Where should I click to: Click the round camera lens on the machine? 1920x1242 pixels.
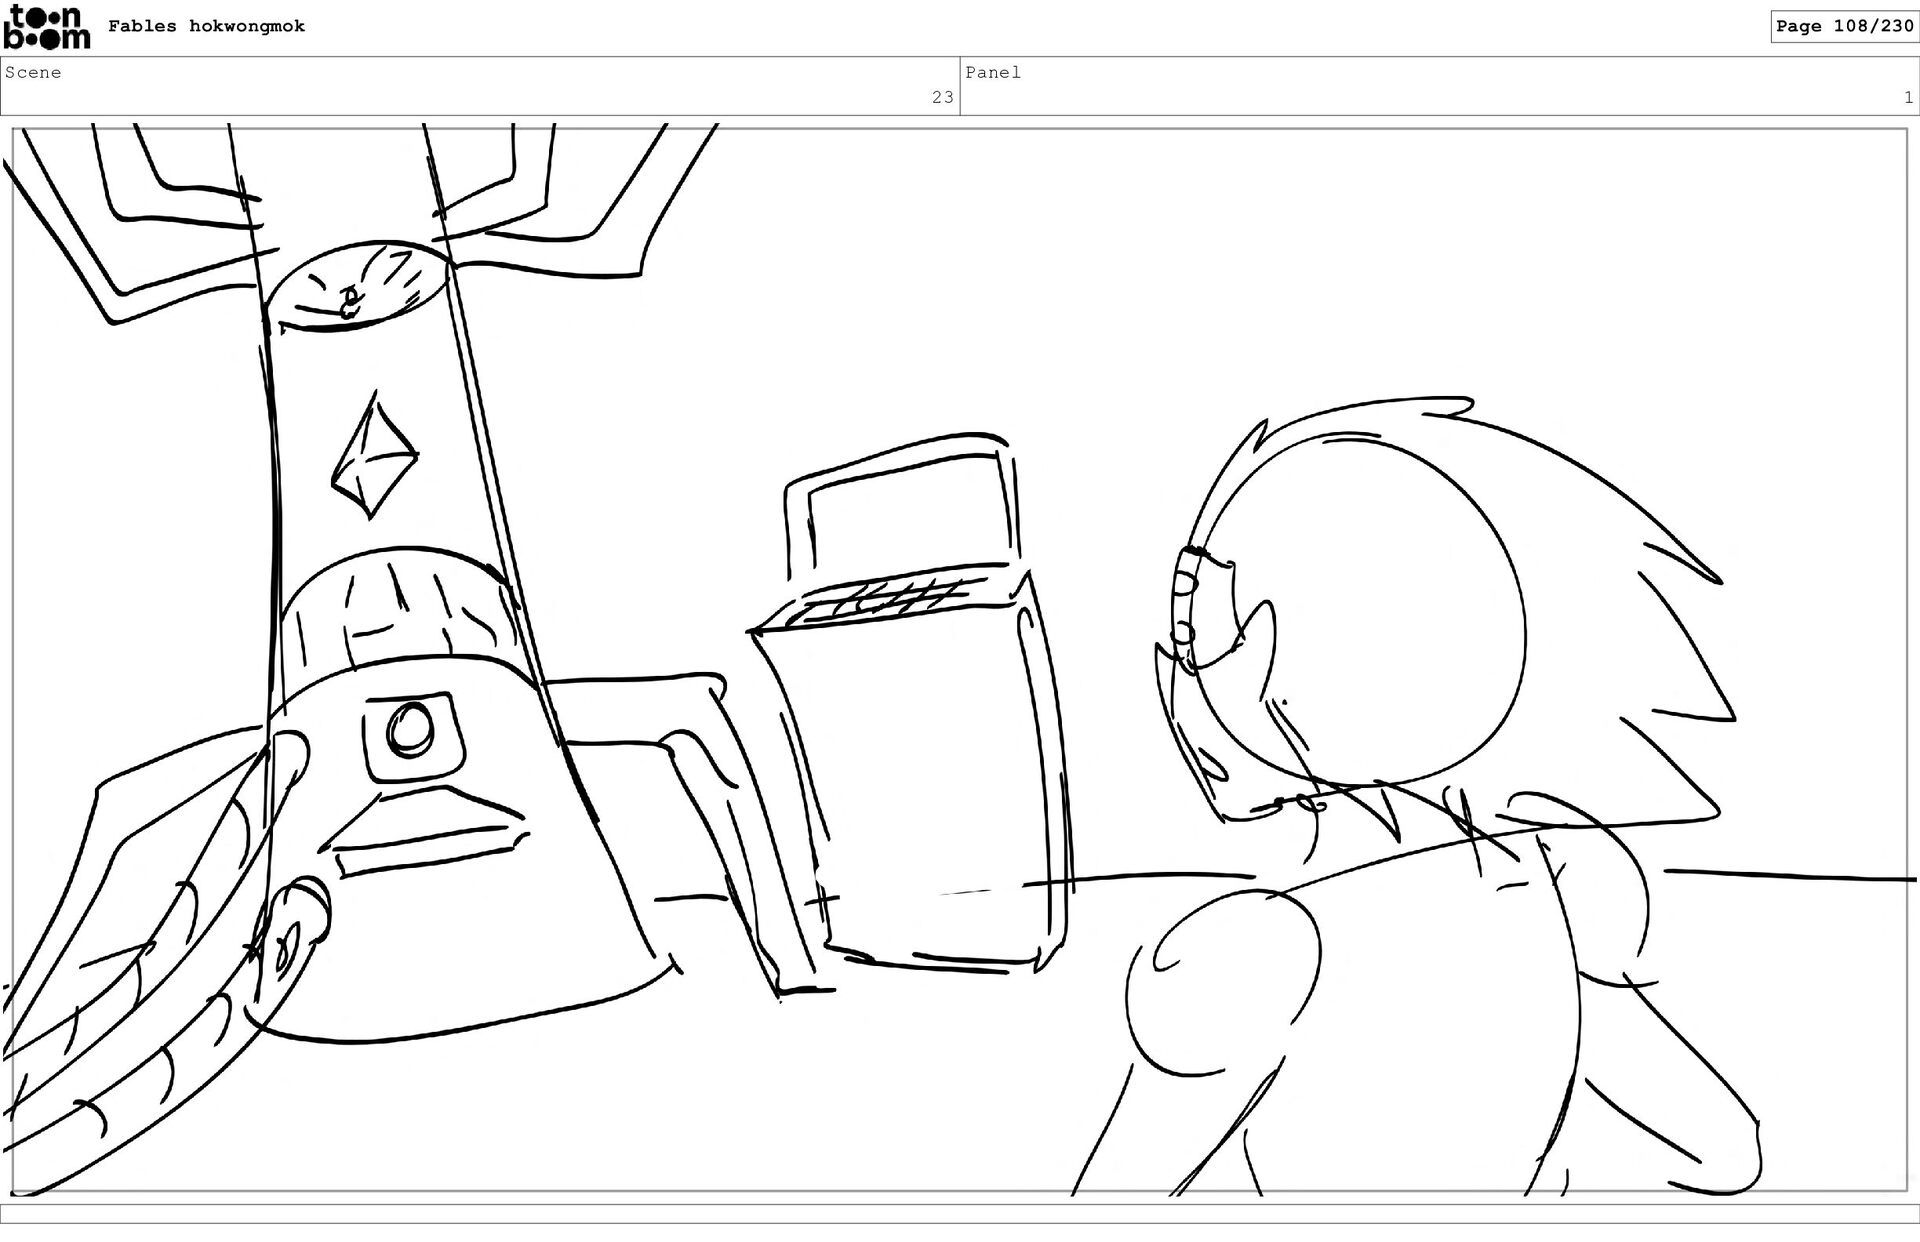[x=410, y=729]
